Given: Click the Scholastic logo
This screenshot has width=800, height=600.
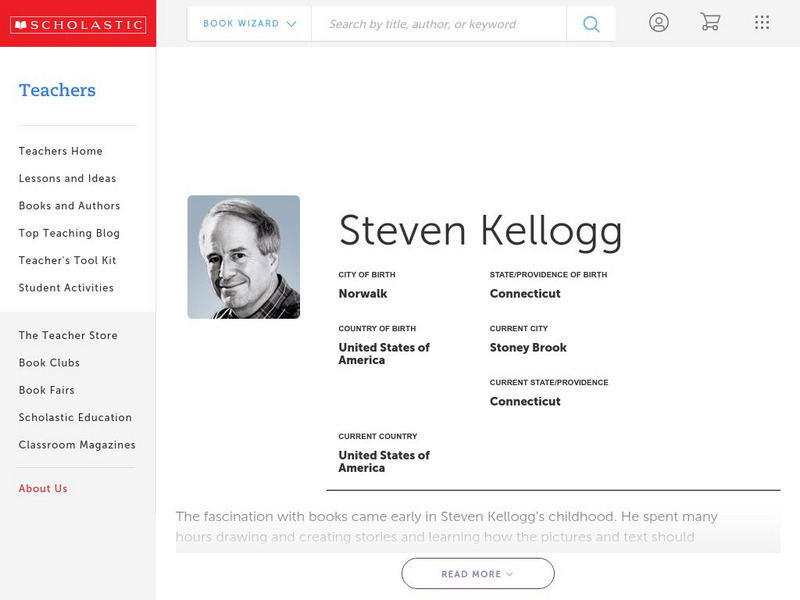Looking at the screenshot, I should pos(78,25).
